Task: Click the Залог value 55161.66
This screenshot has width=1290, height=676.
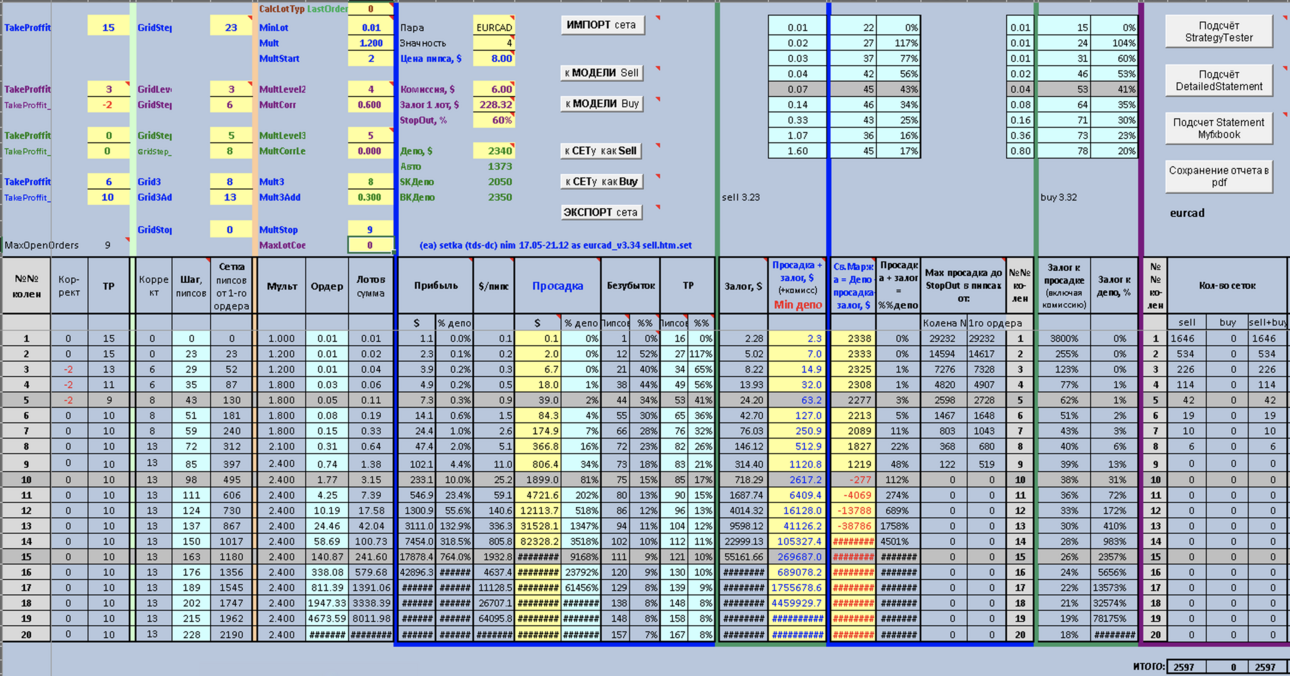Action: (743, 557)
